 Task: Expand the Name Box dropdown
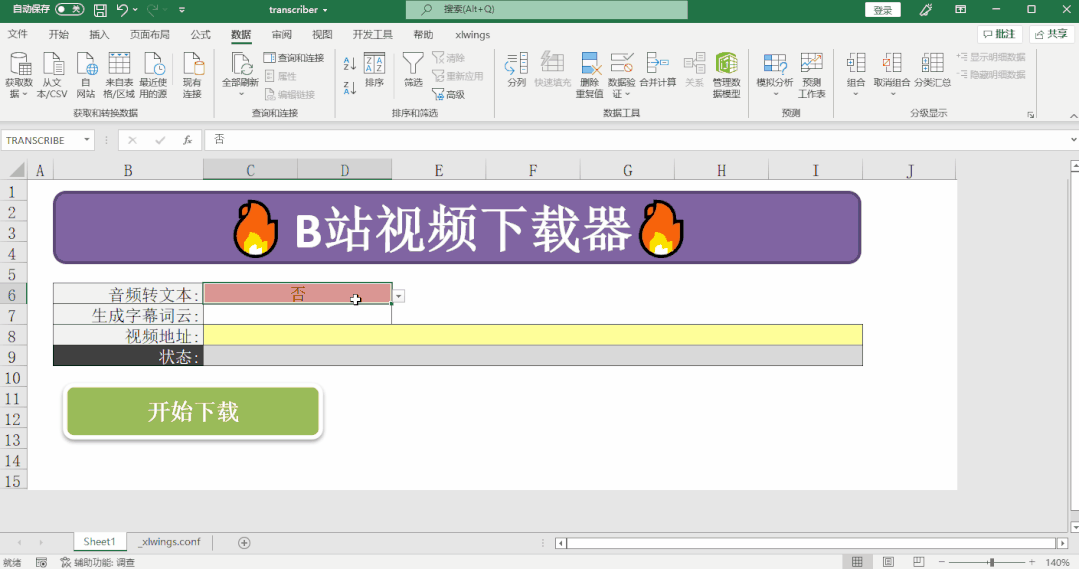[x=87, y=140]
